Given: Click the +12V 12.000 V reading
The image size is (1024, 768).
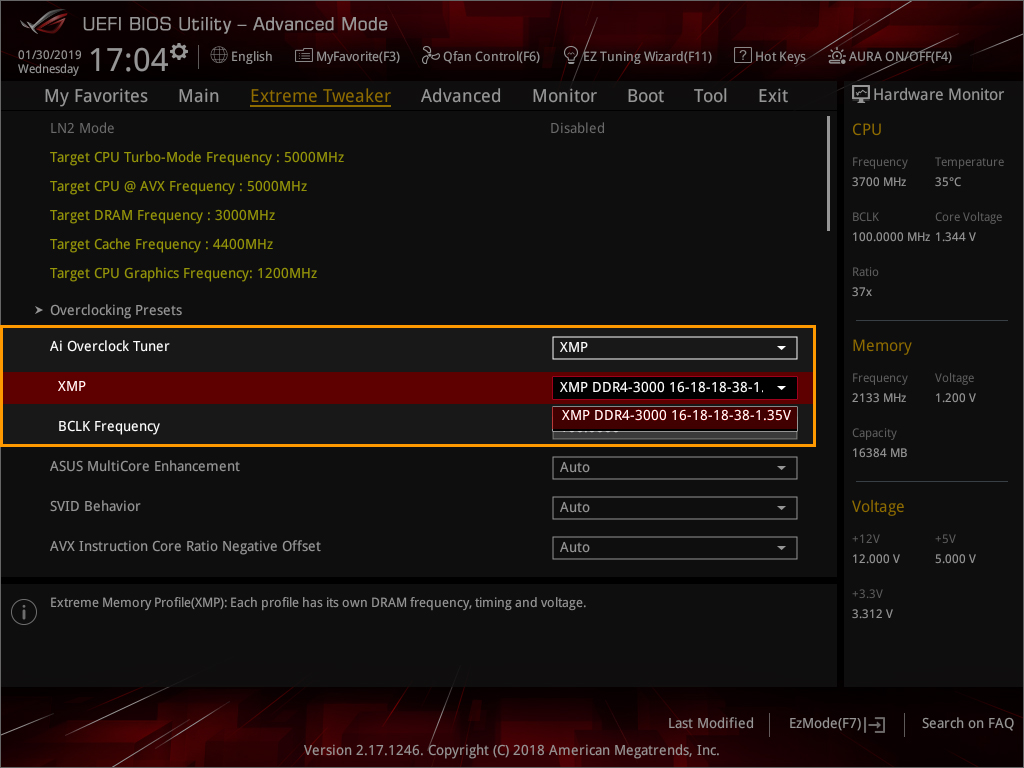Looking at the screenshot, I should (x=876, y=558).
